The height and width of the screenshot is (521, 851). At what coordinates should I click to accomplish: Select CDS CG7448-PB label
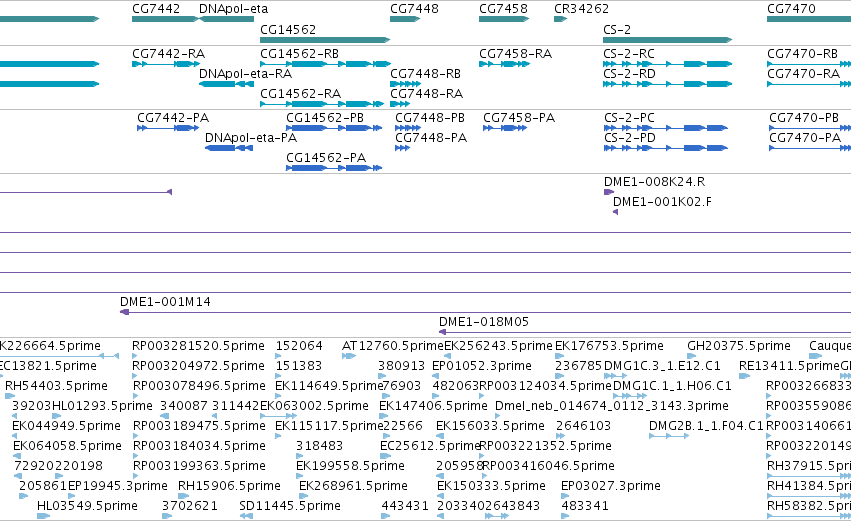430,118
